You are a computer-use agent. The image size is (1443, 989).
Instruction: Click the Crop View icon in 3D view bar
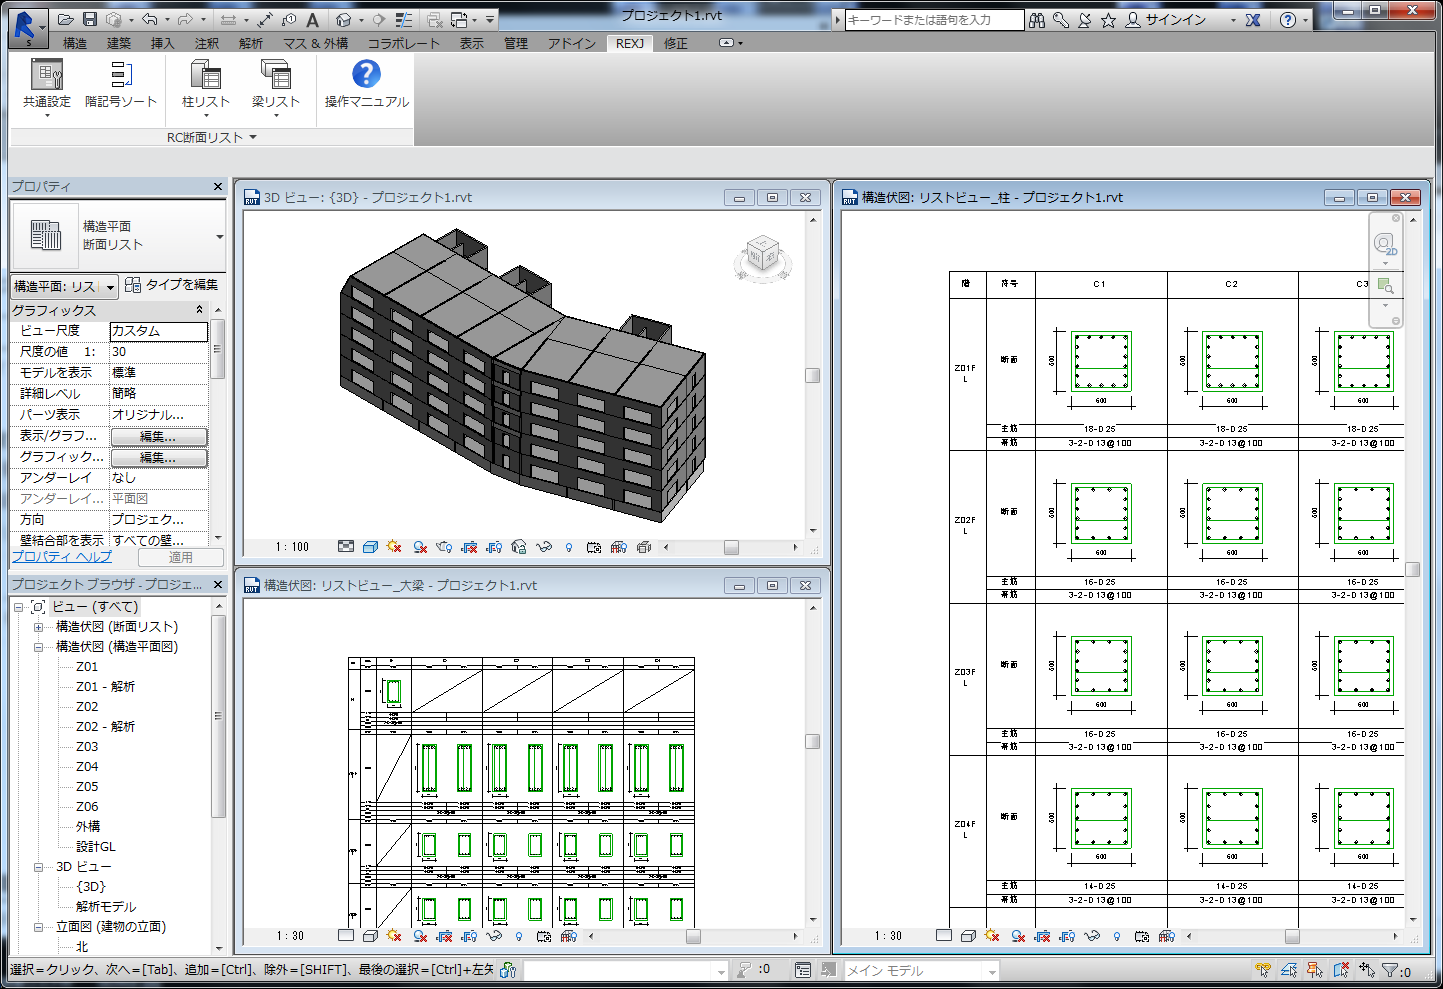click(x=469, y=547)
